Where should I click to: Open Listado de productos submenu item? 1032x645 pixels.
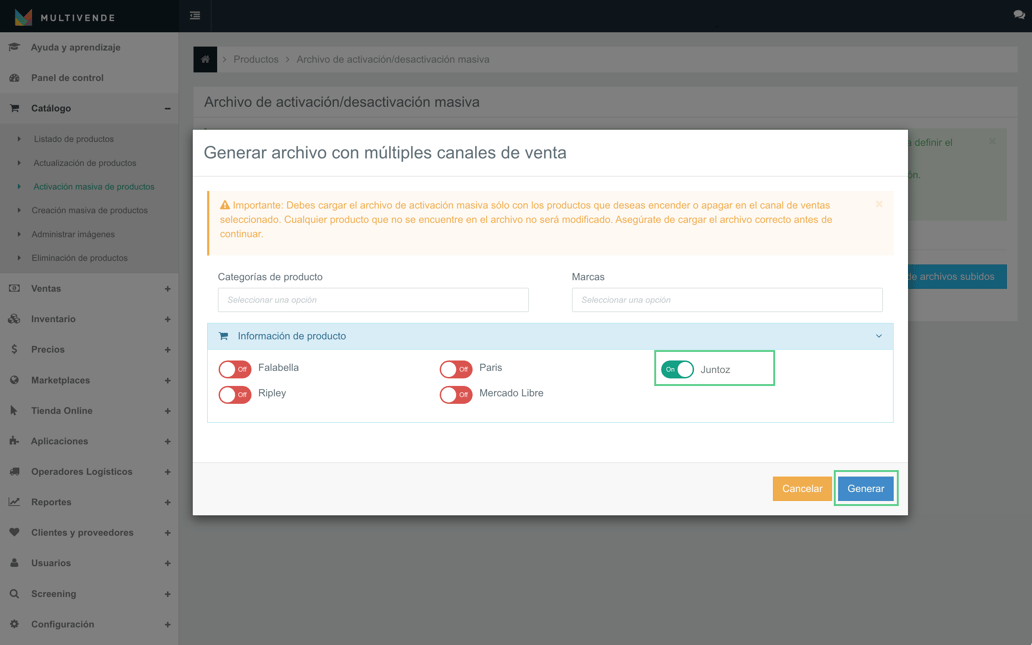point(74,139)
